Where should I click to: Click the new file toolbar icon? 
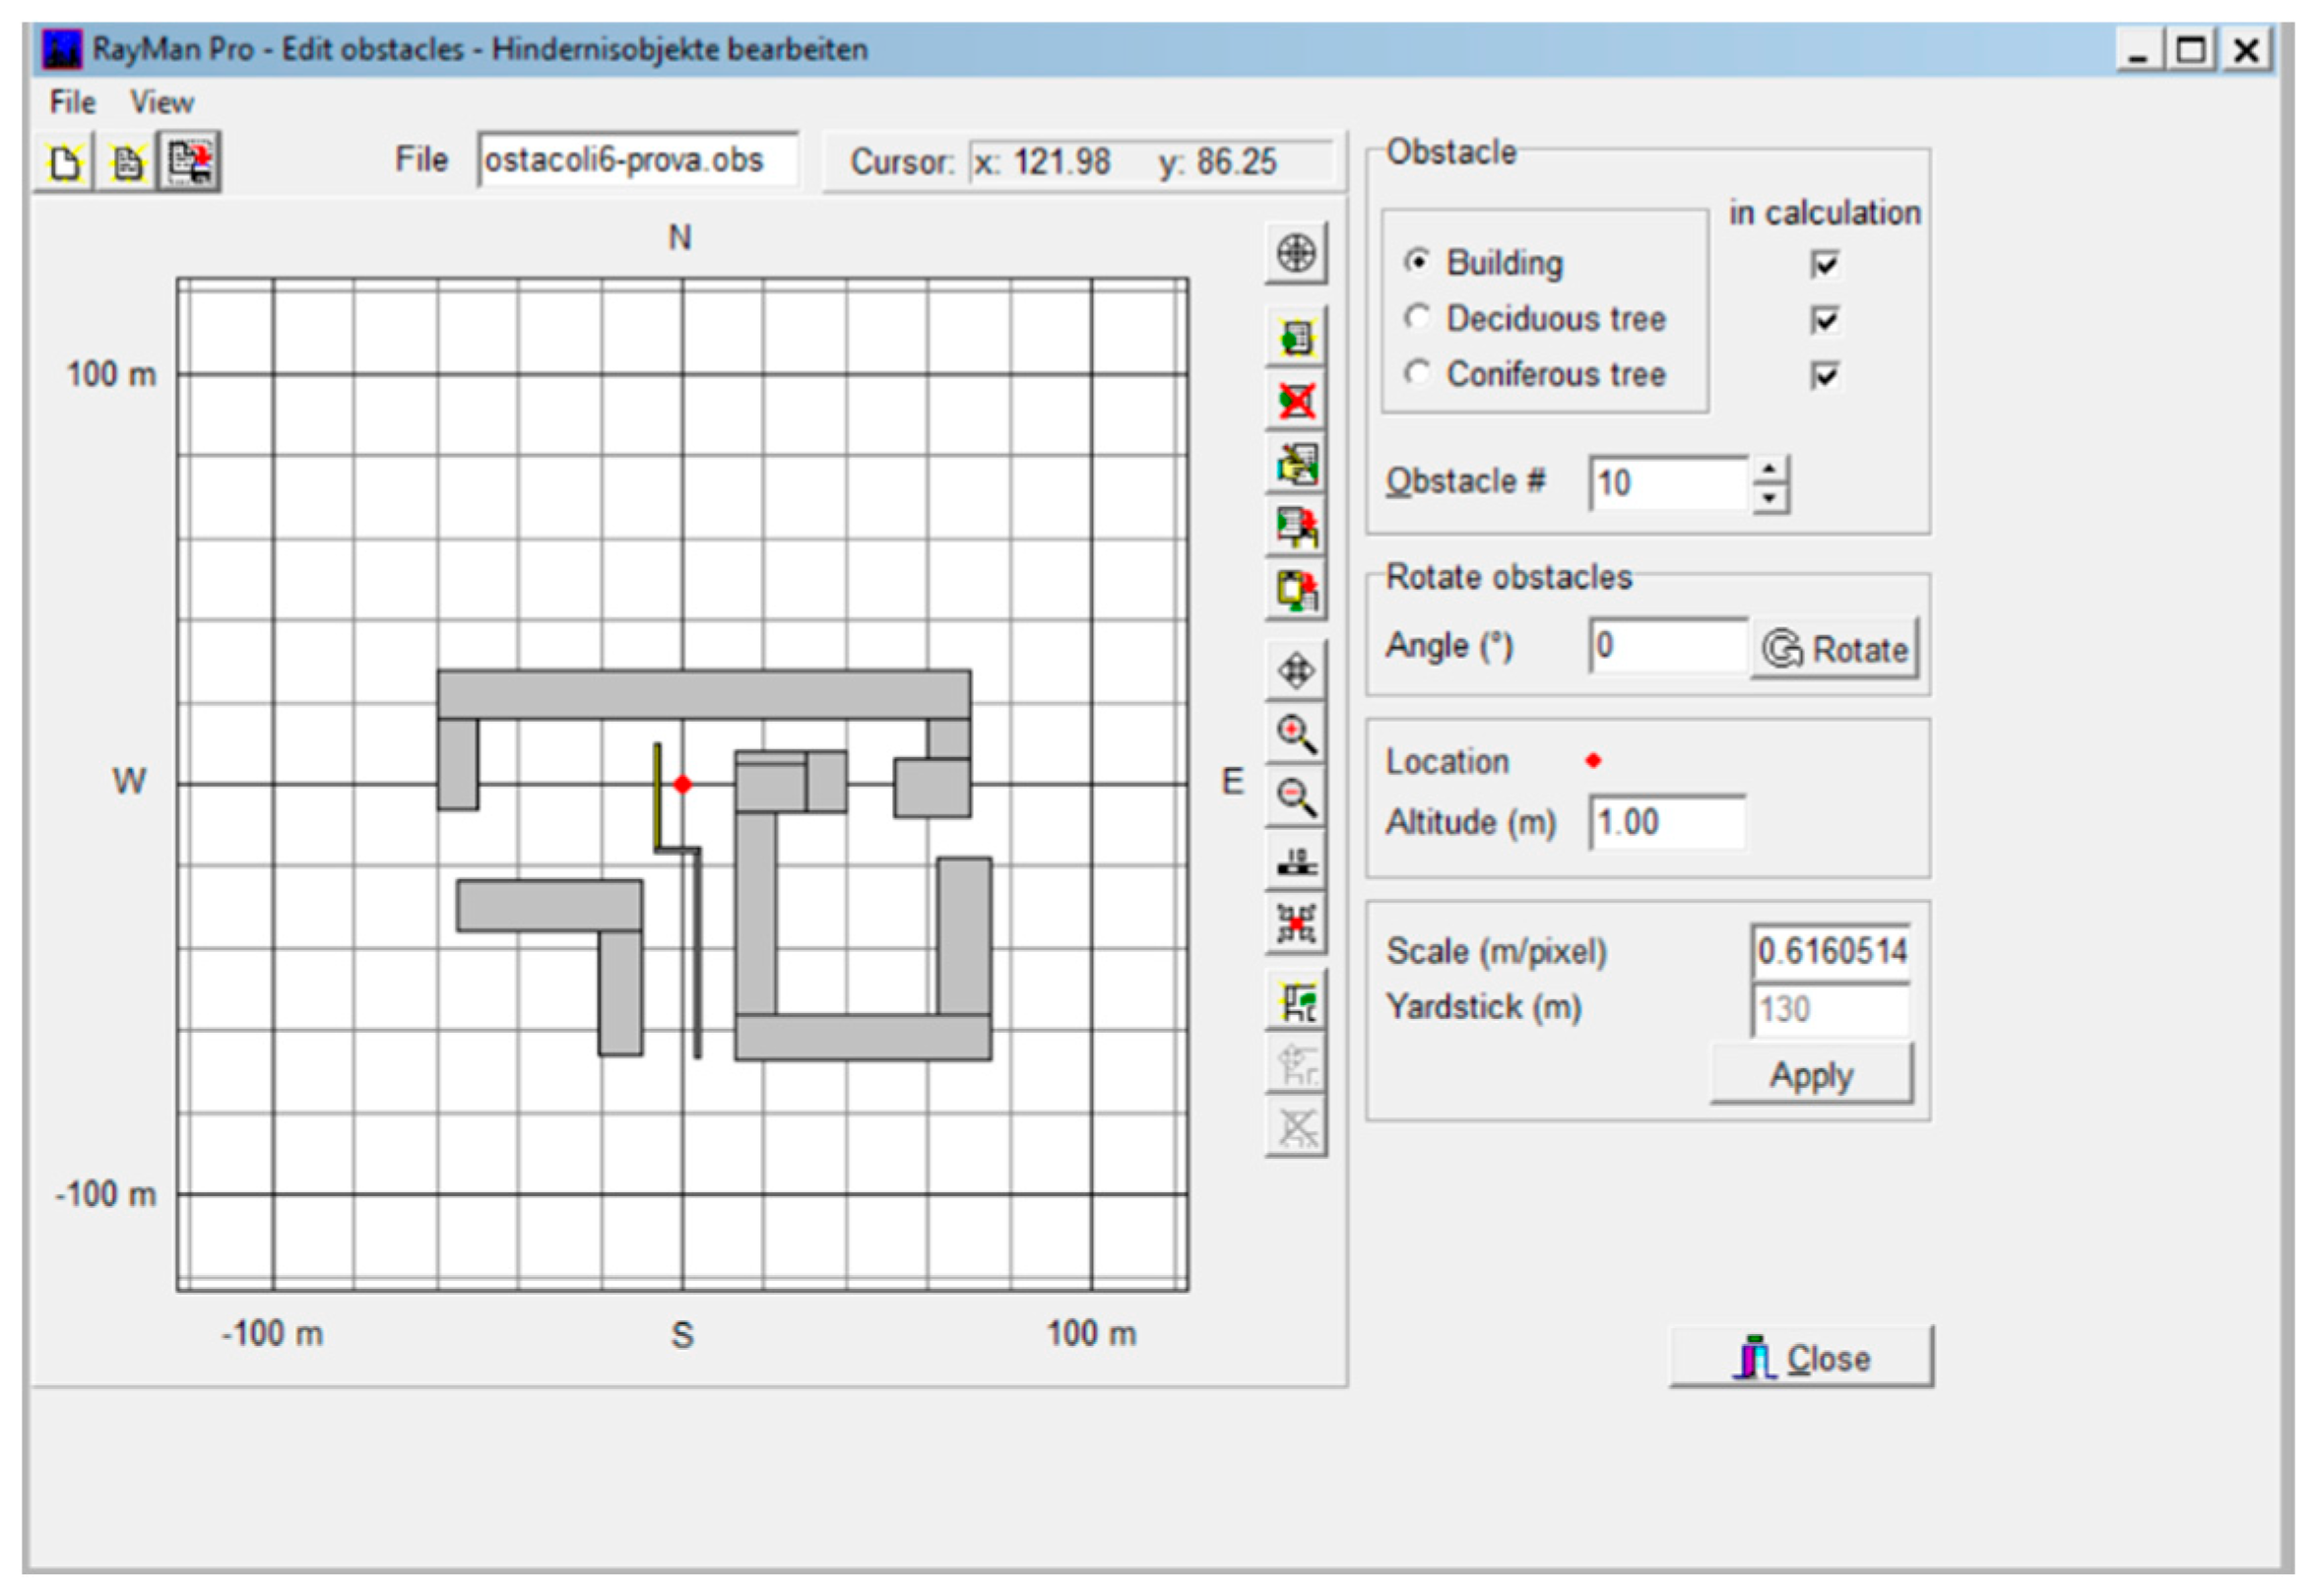65,161
